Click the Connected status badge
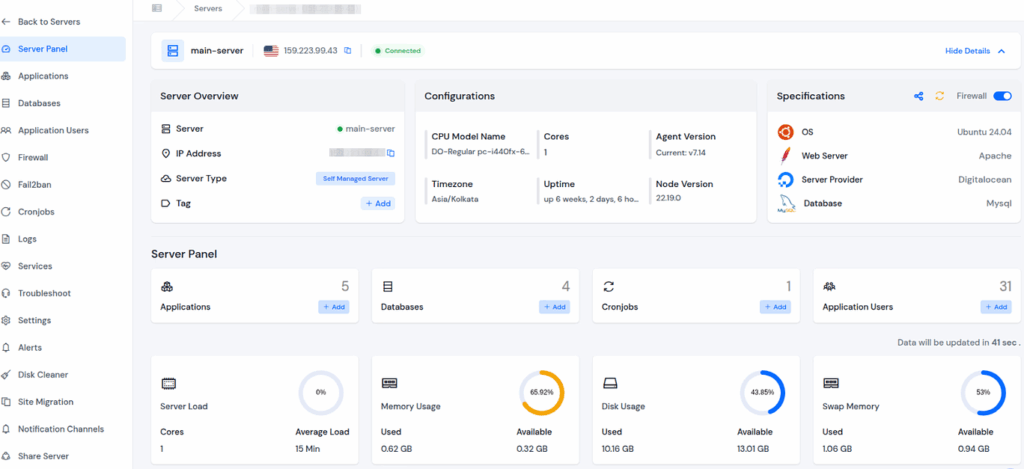 [x=398, y=50]
